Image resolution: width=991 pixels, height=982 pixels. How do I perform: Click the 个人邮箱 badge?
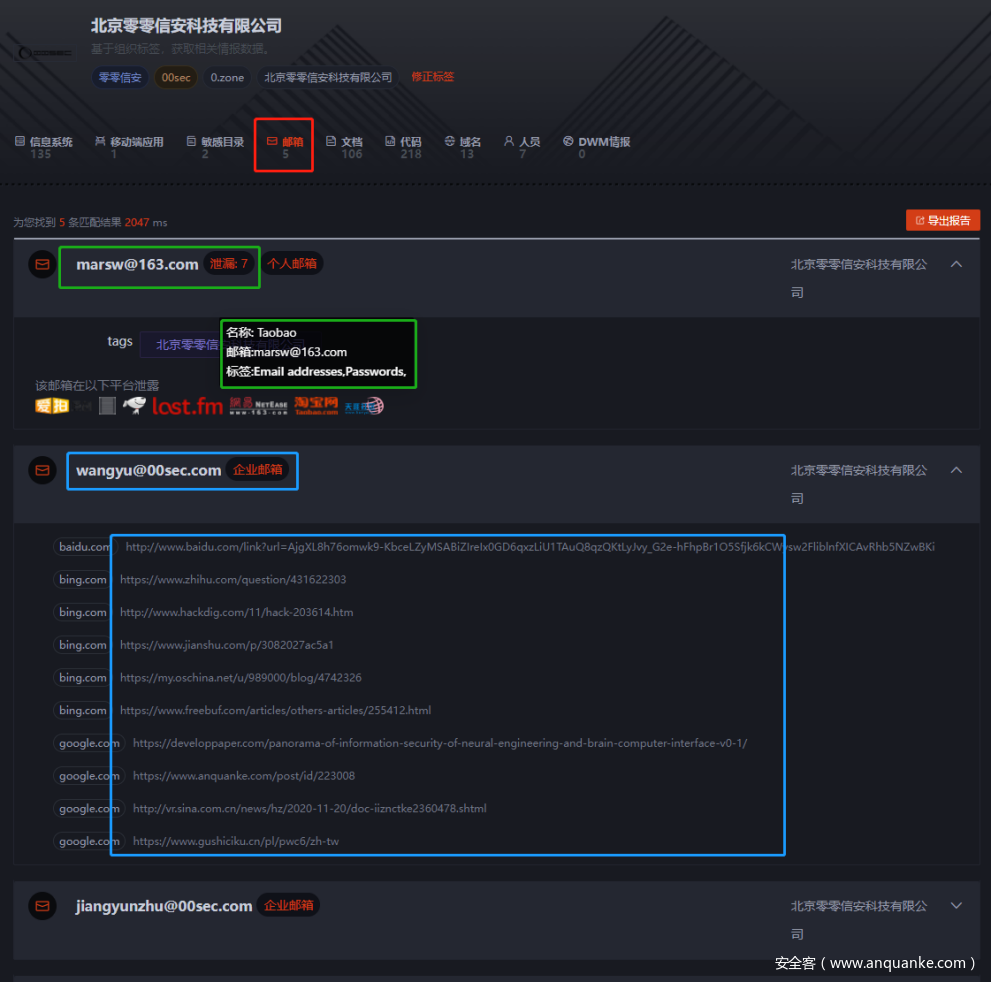click(292, 264)
